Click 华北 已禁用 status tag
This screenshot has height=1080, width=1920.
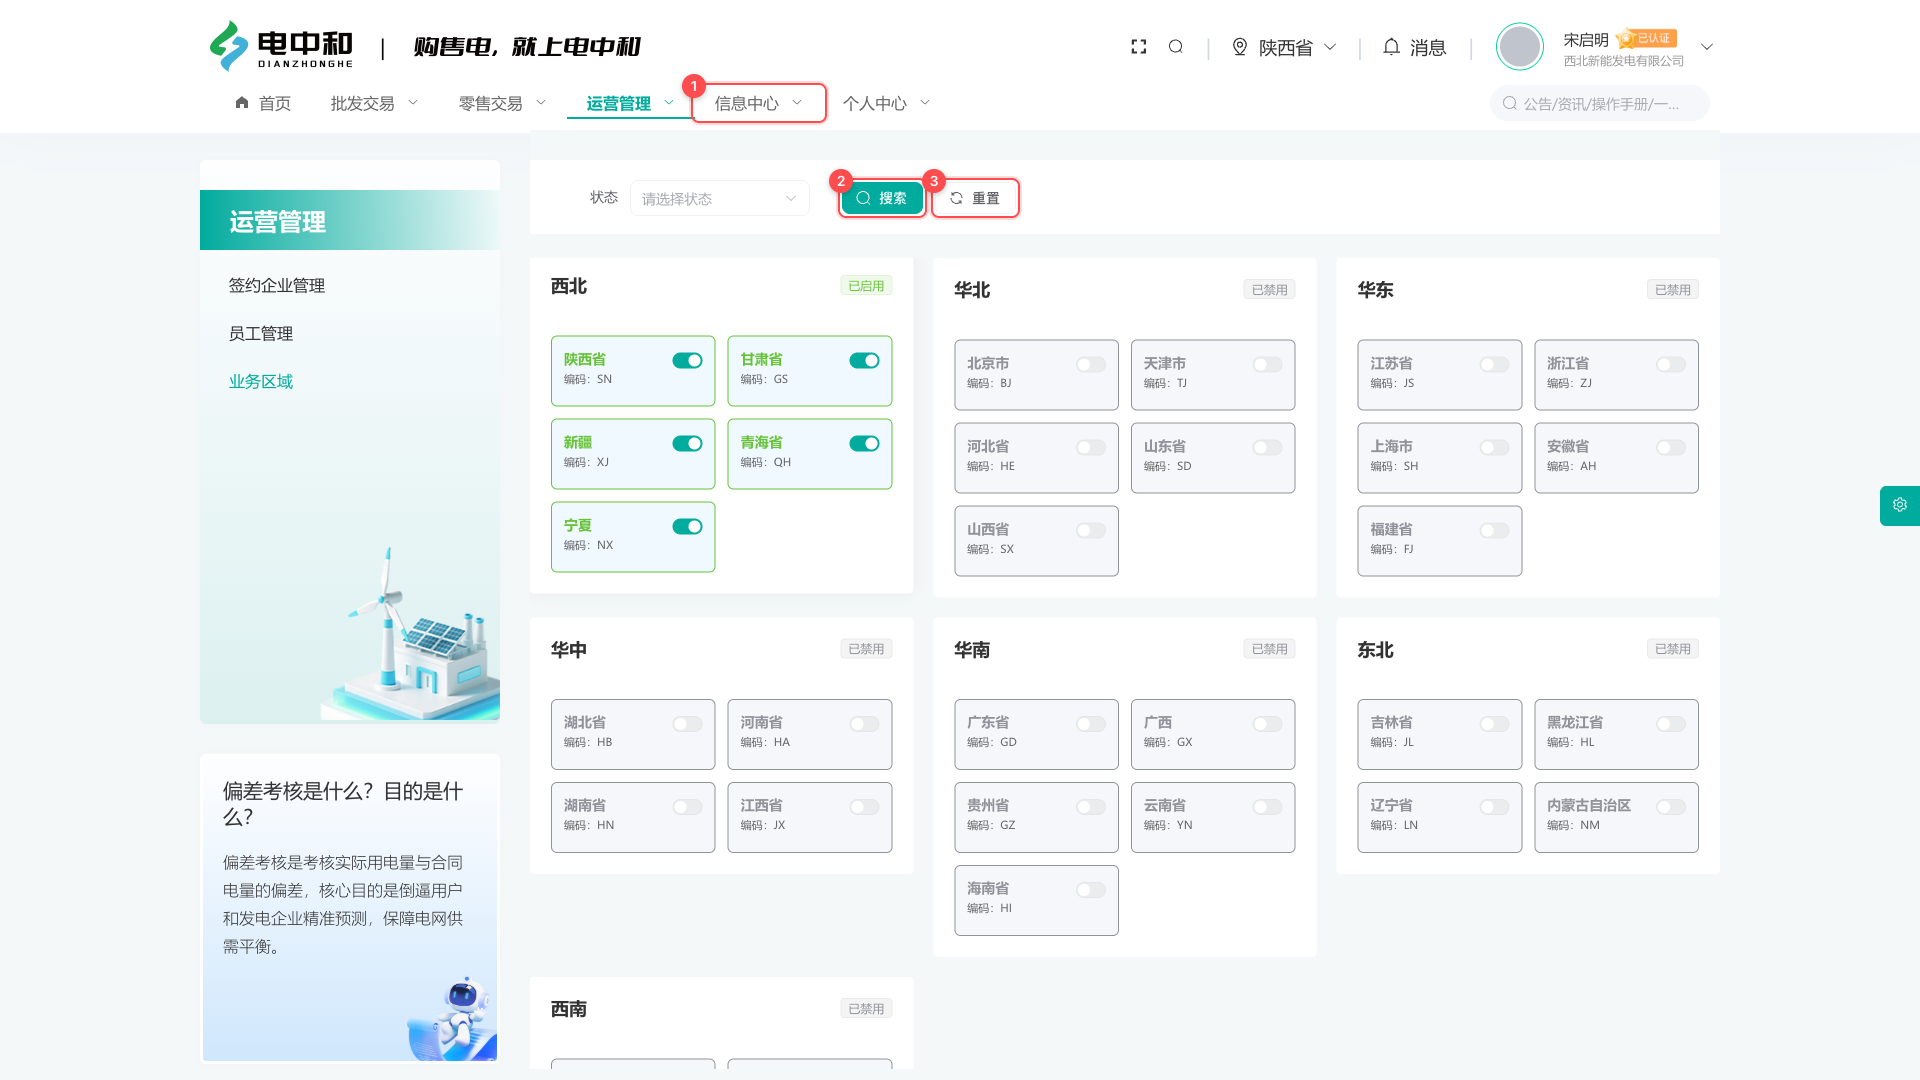(x=1269, y=290)
